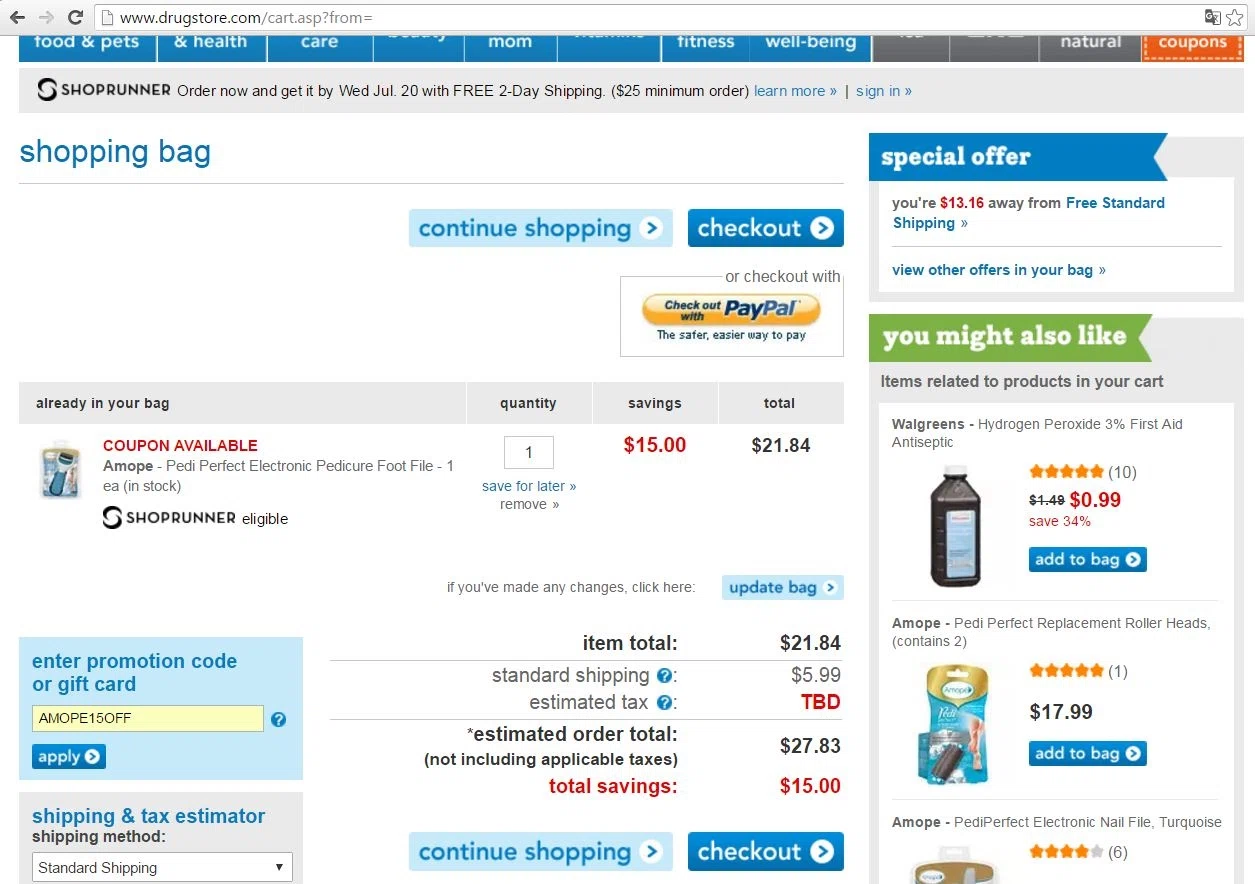Click the translate page icon in address bar
Screen dimensions: 1255x884
1212,17
